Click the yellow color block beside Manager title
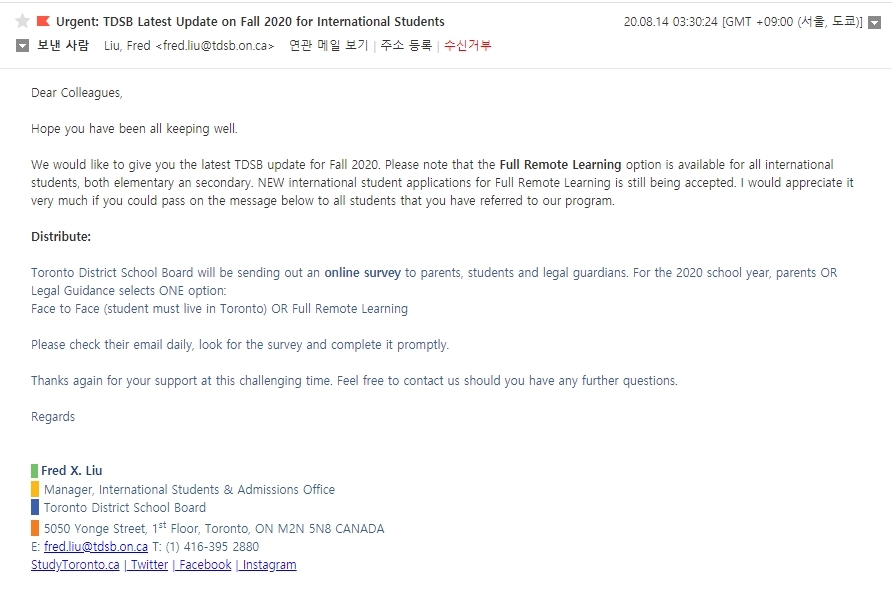 click(x=35, y=489)
